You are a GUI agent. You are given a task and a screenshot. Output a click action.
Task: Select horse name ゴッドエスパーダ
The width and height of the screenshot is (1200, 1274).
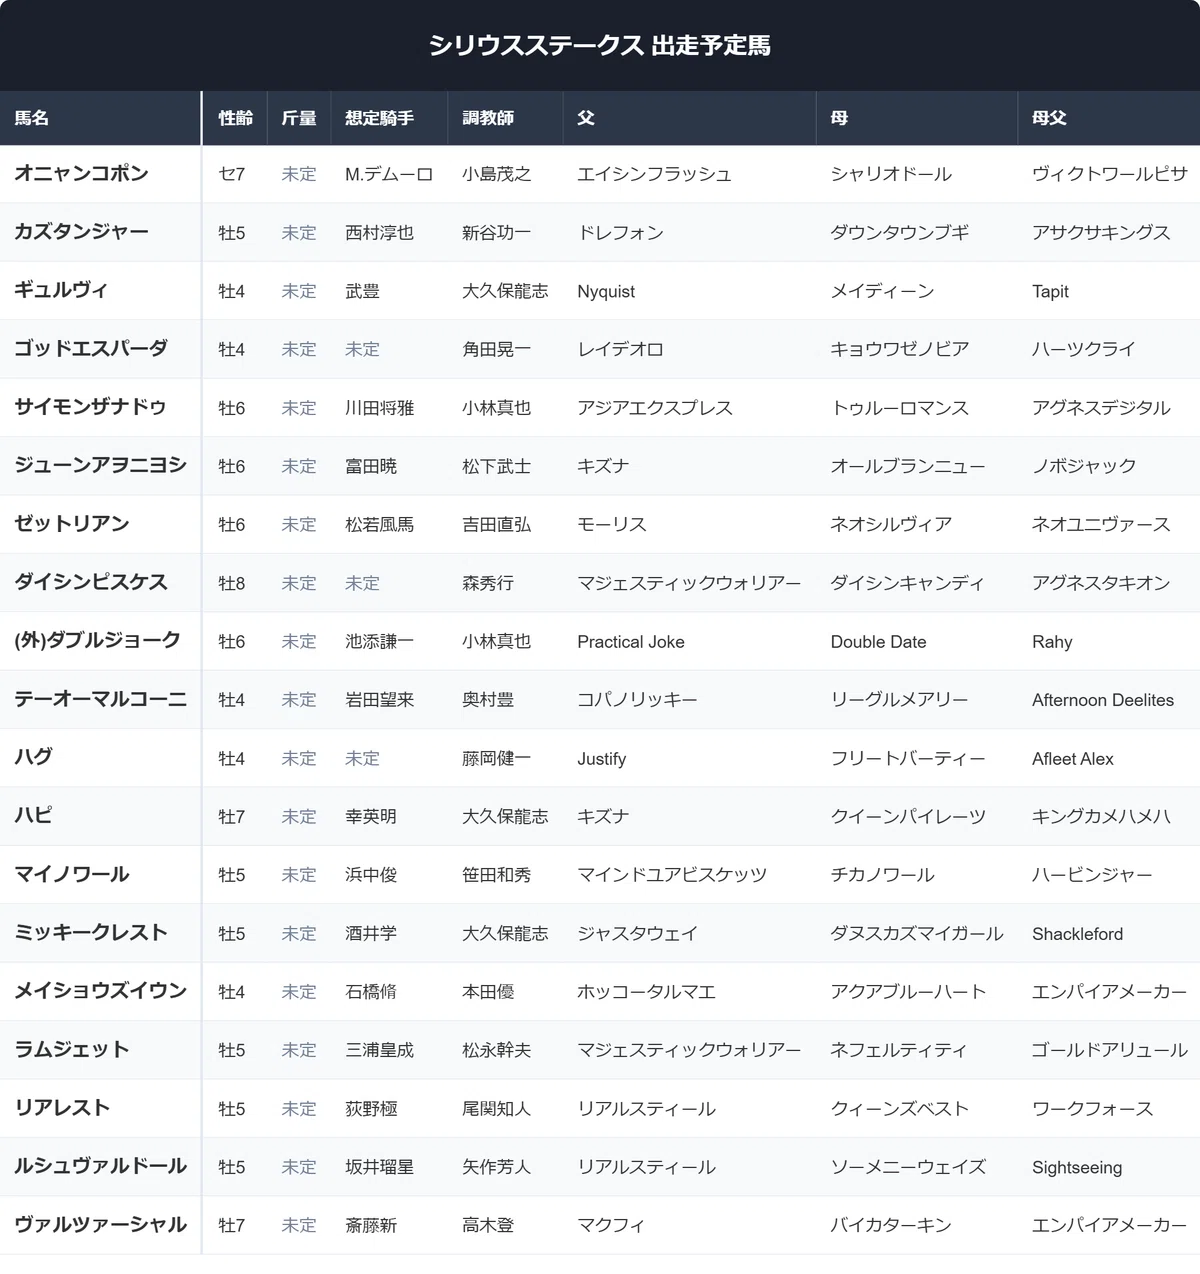(91, 348)
